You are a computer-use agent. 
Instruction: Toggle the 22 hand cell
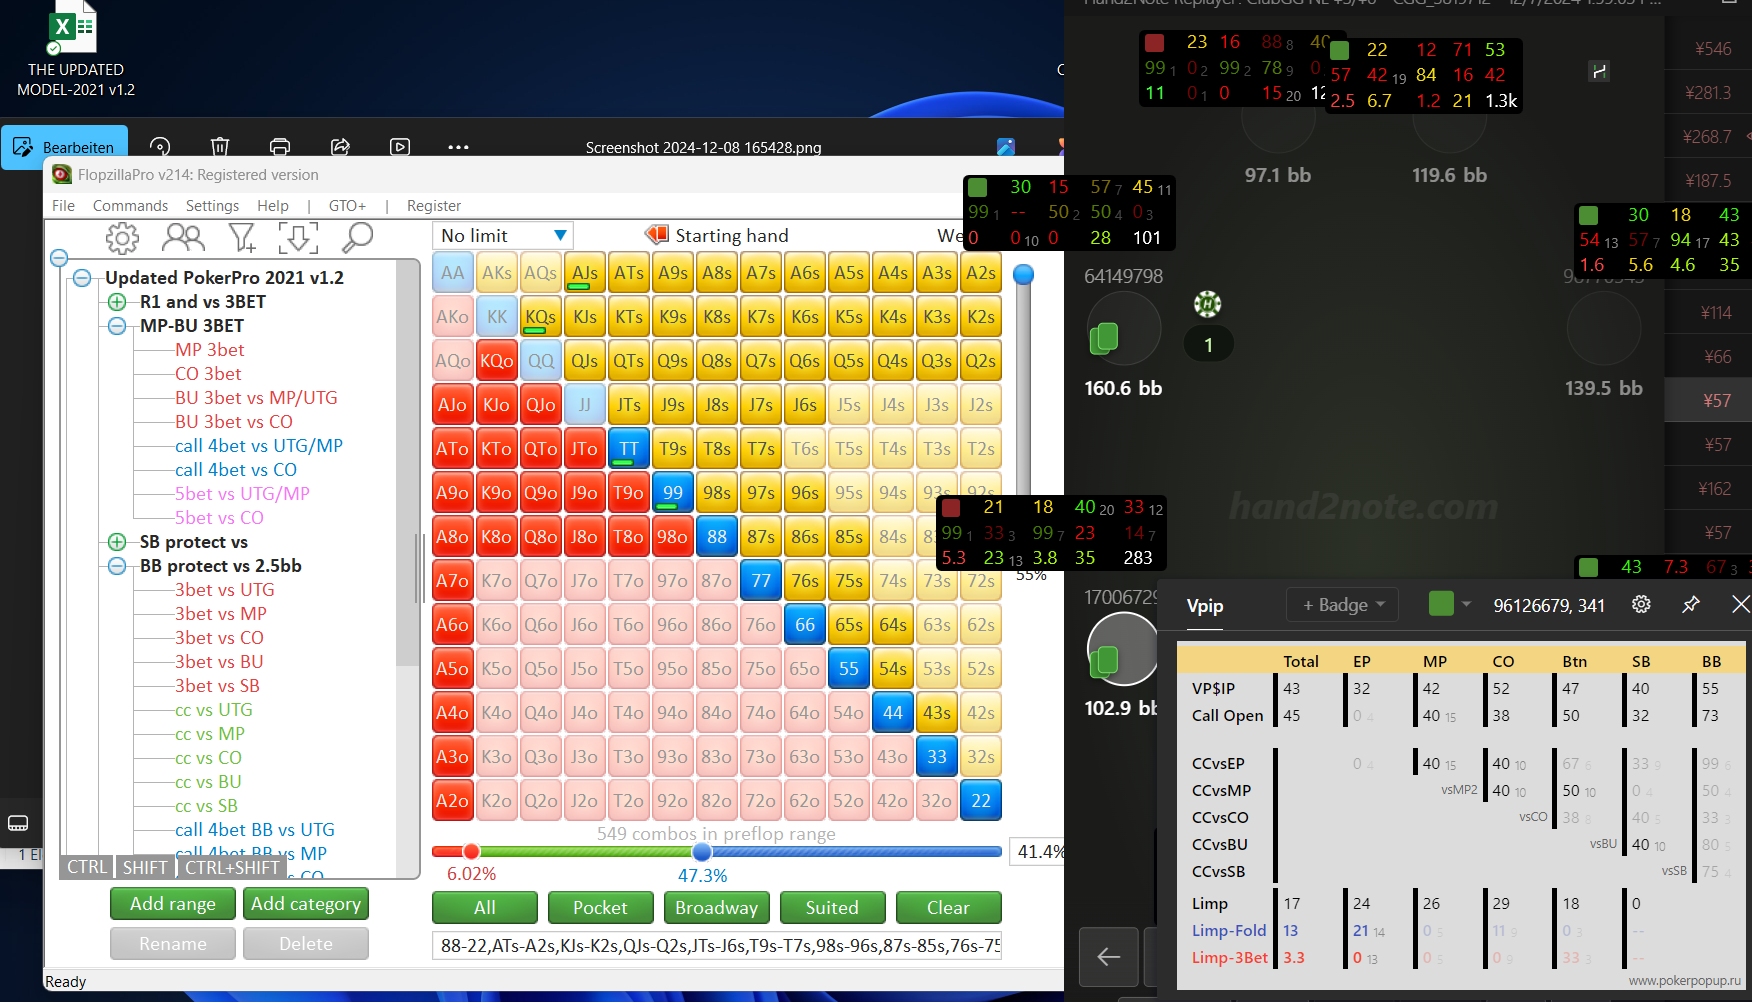point(980,801)
